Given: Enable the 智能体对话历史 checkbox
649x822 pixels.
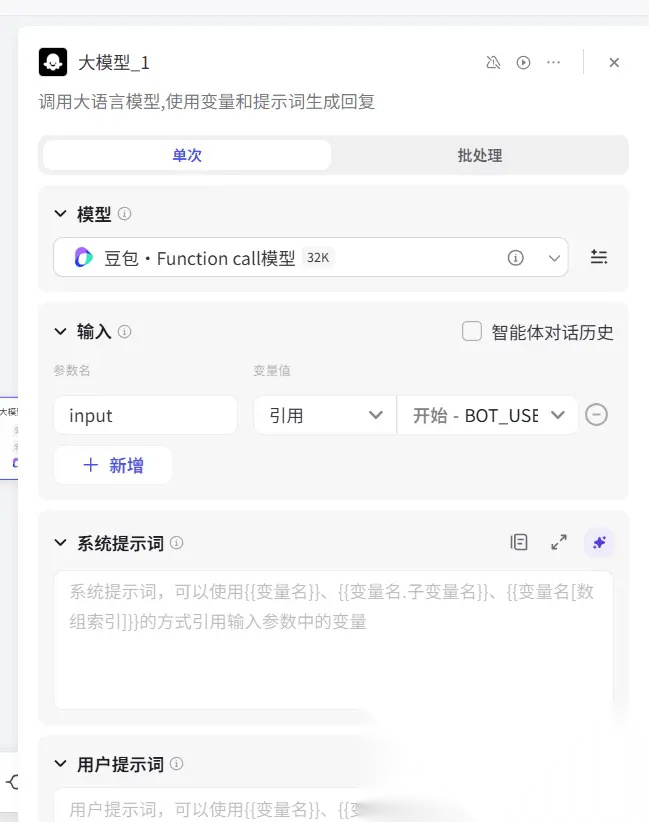Looking at the screenshot, I should (472, 332).
